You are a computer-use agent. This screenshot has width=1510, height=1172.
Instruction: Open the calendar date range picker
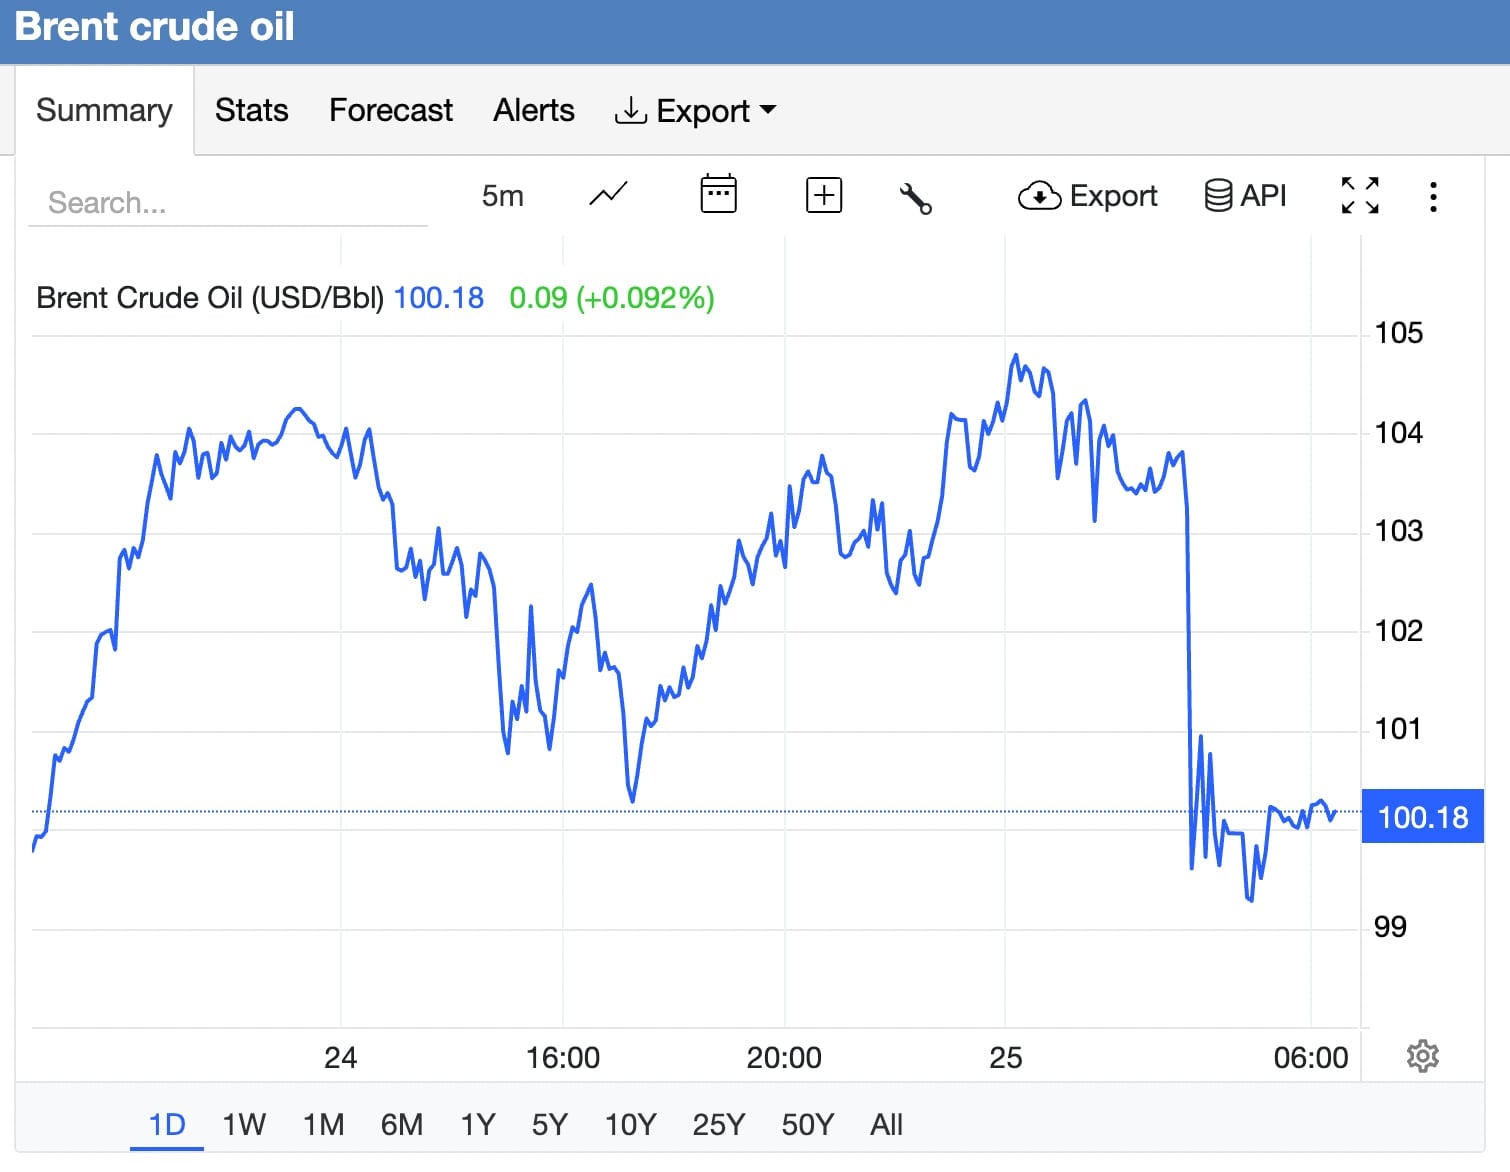tap(718, 195)
